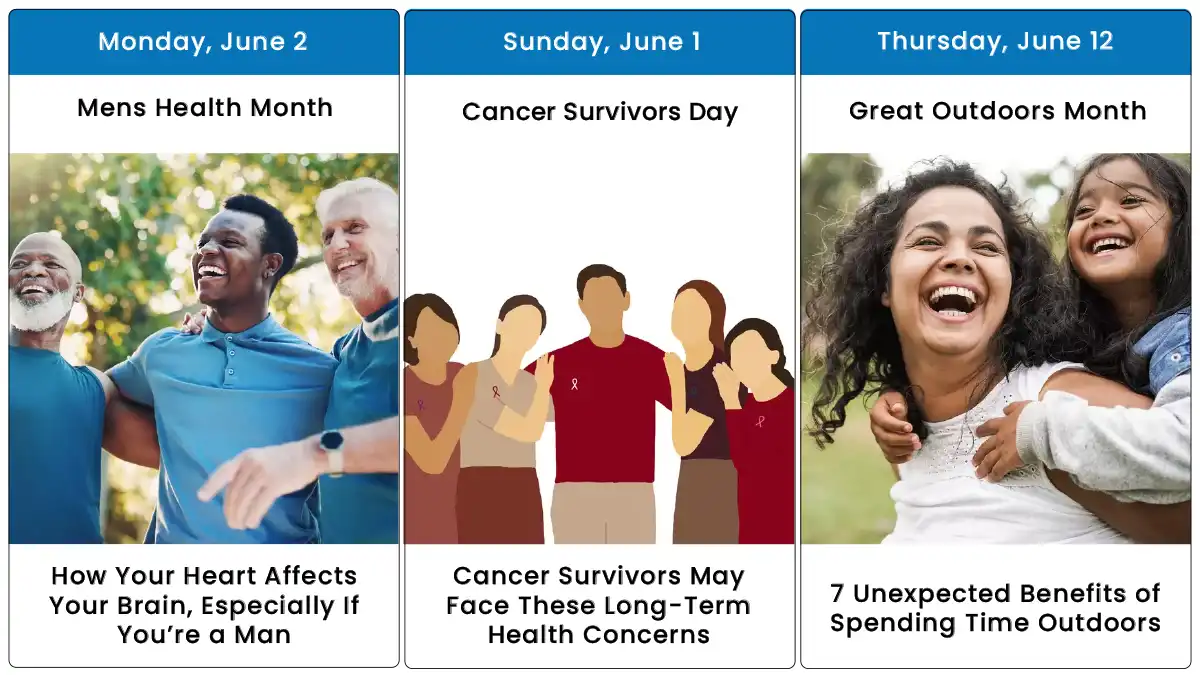Viewport: 1200px width, 675px height.
Task: Click the white-bearded man's face
Action: coord(42,283)
